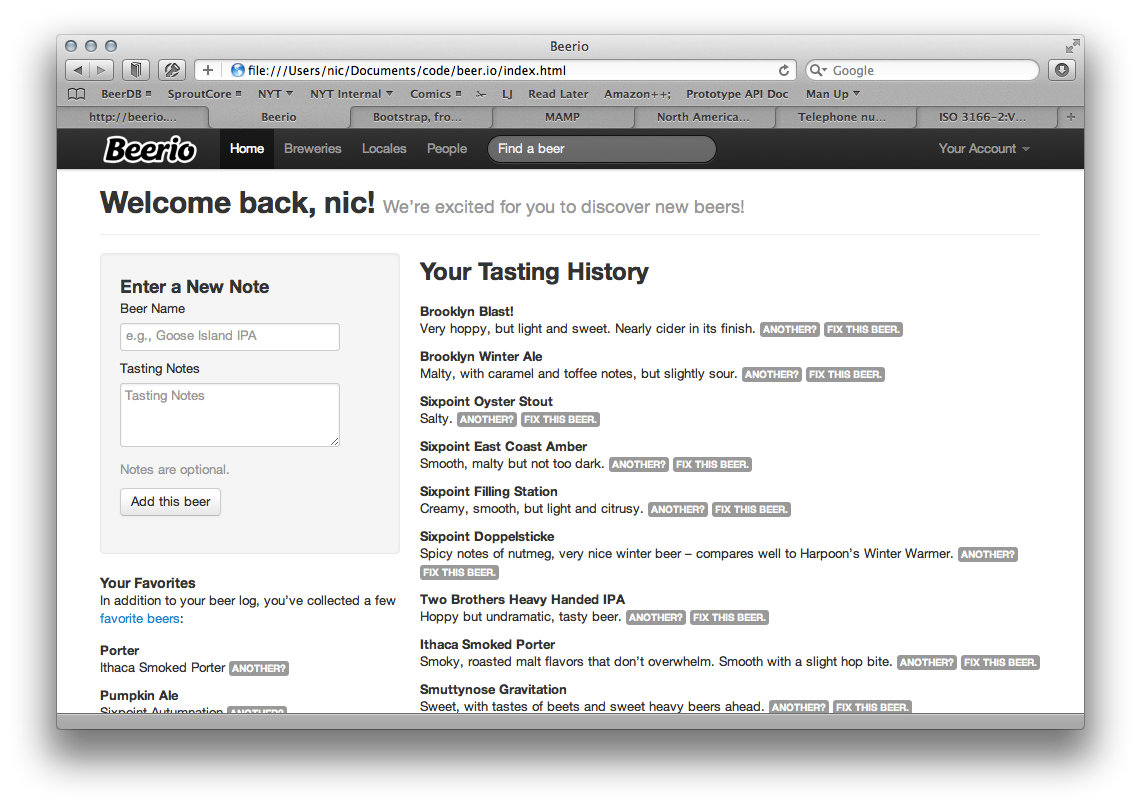
Task: Click ANOTHER? for Two Brothers Heavy Handed IPA
Action: click(656, 618)
